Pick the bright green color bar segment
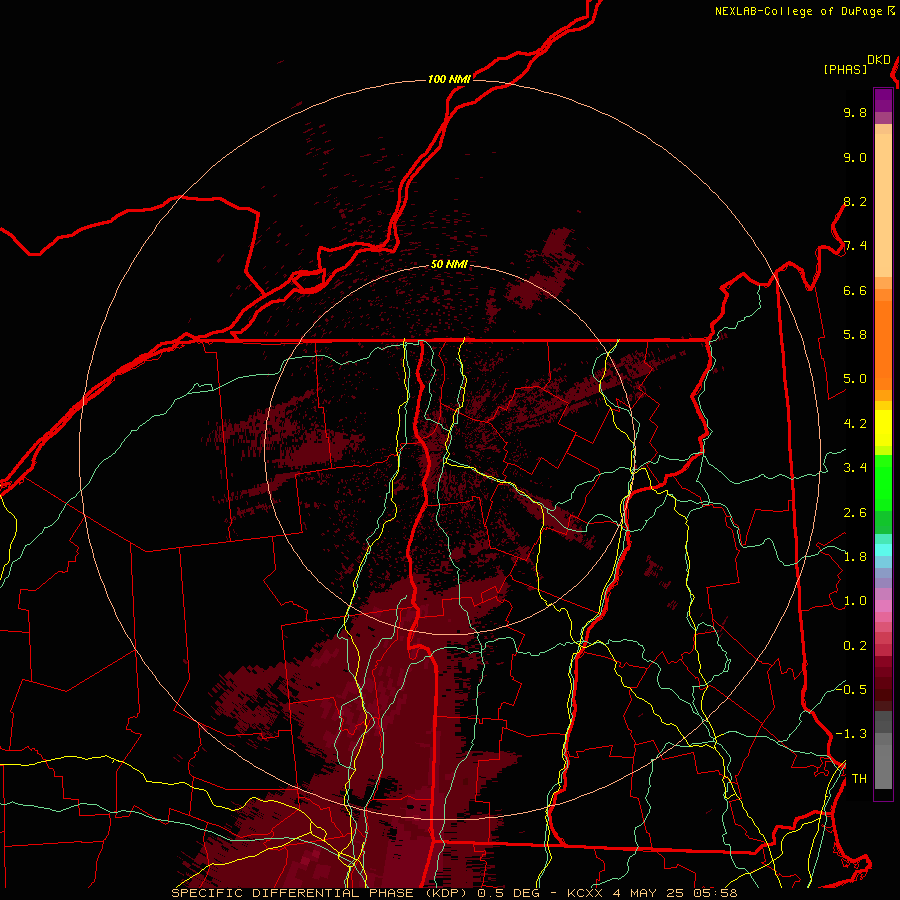 (883, 482)
